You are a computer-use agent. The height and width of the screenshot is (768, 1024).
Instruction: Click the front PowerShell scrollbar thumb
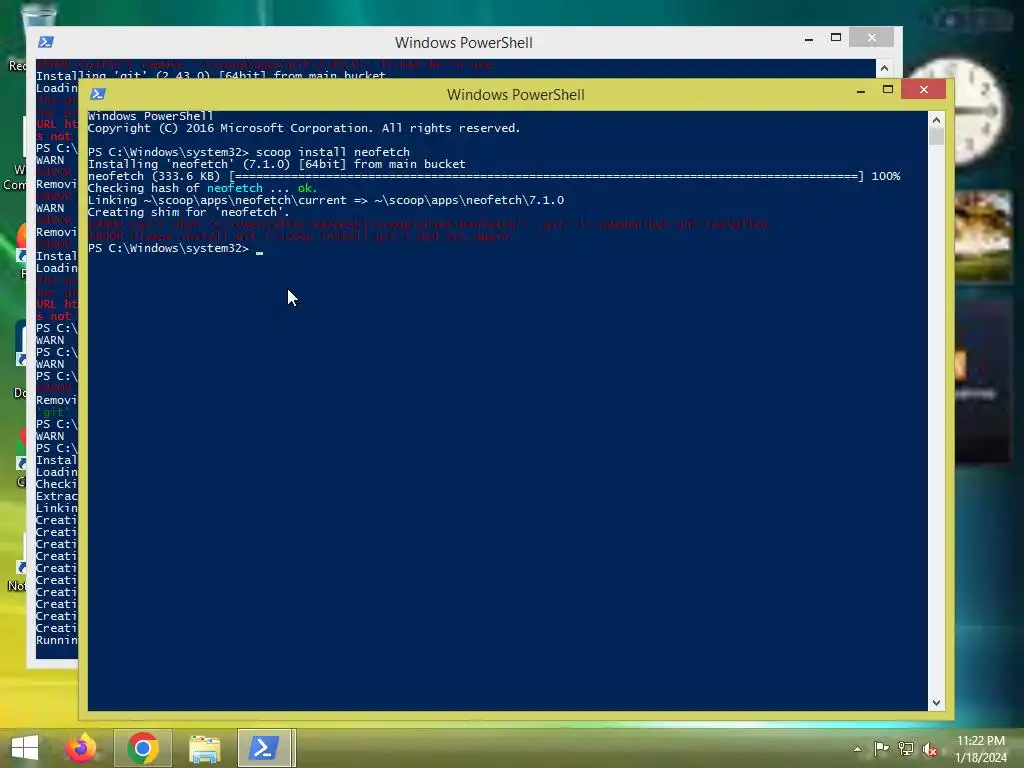[936, 136]
